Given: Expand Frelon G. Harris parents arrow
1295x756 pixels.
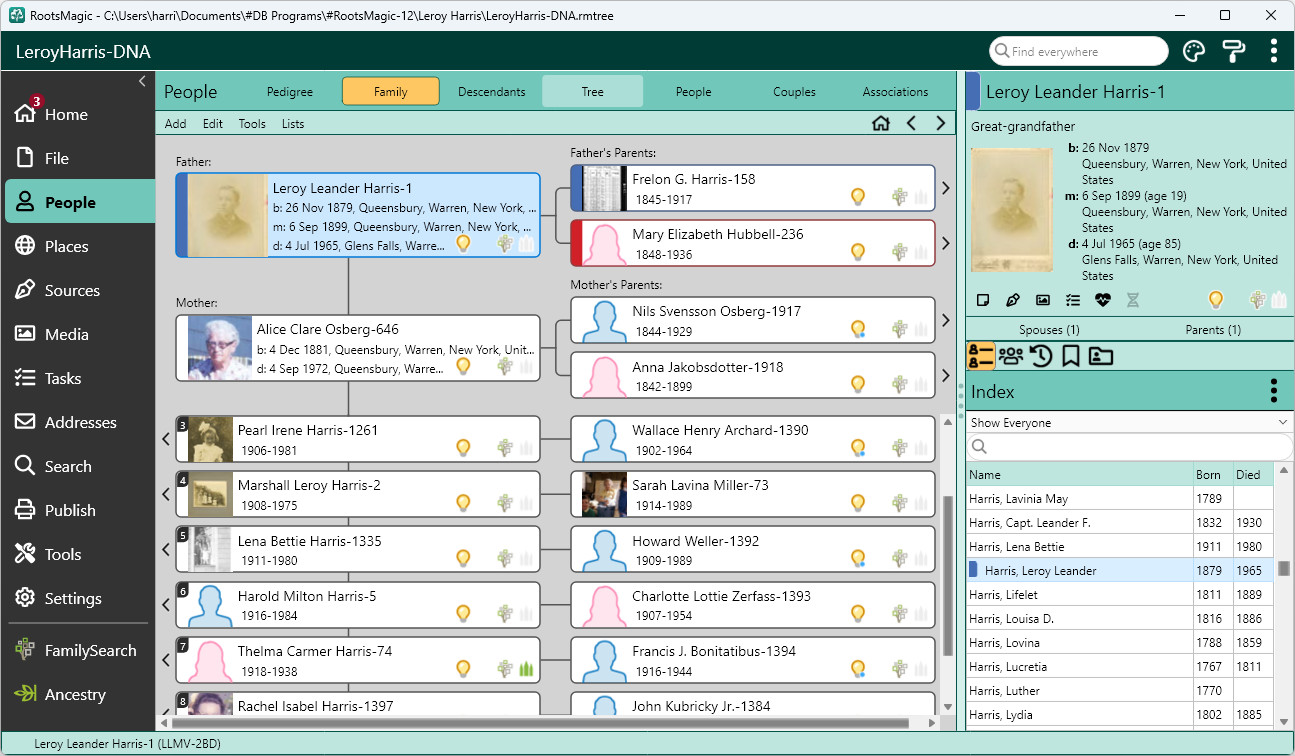Looking at the screenshot, I should 946,188.
